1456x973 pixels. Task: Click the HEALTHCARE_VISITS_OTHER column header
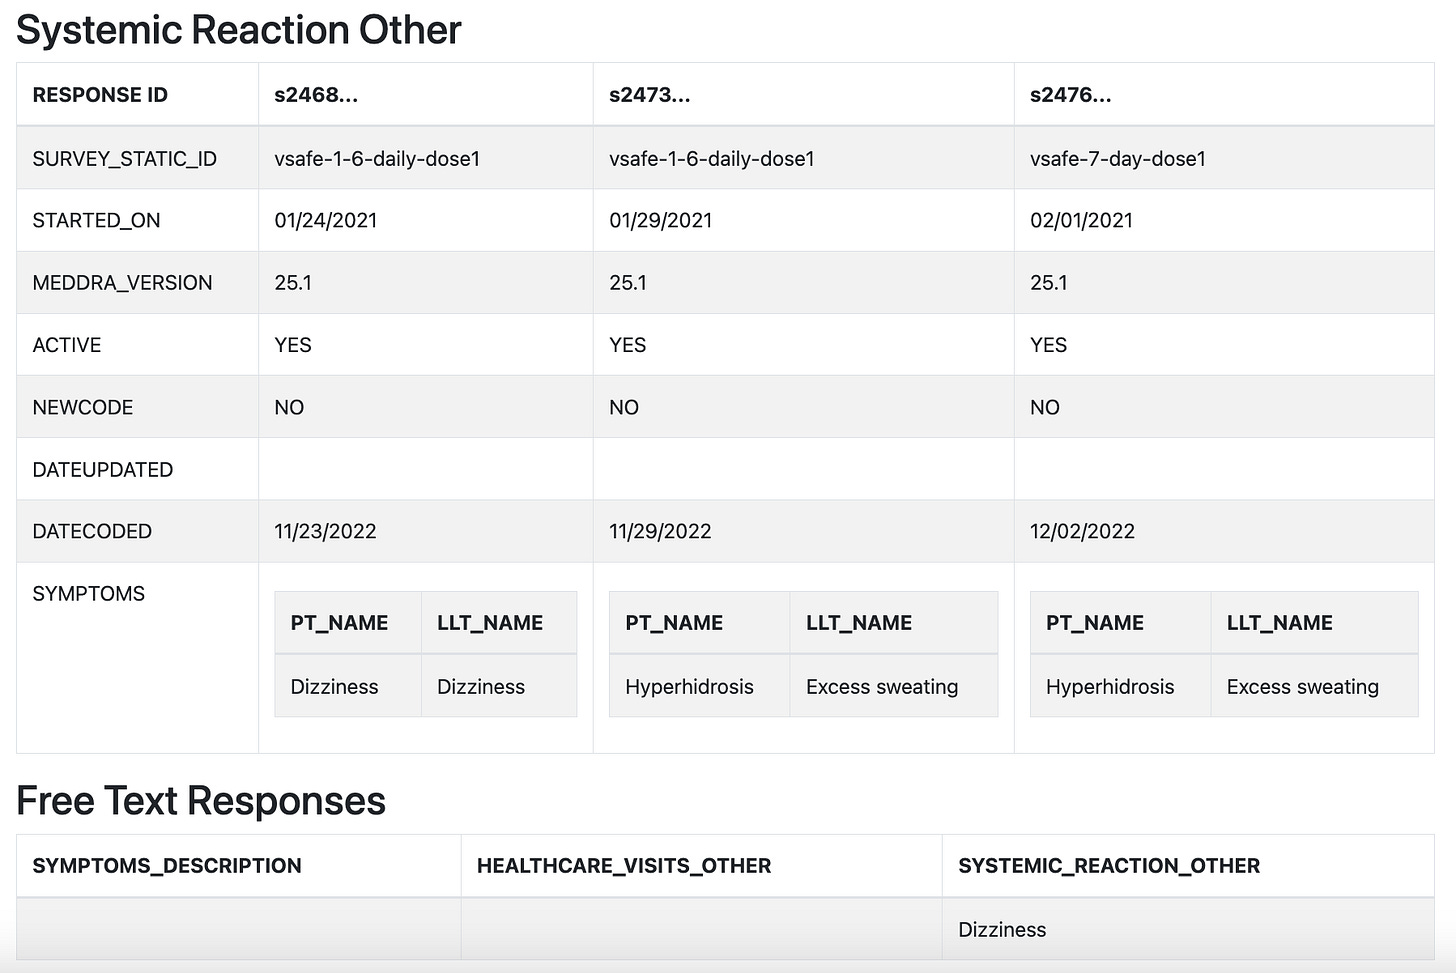624,866
